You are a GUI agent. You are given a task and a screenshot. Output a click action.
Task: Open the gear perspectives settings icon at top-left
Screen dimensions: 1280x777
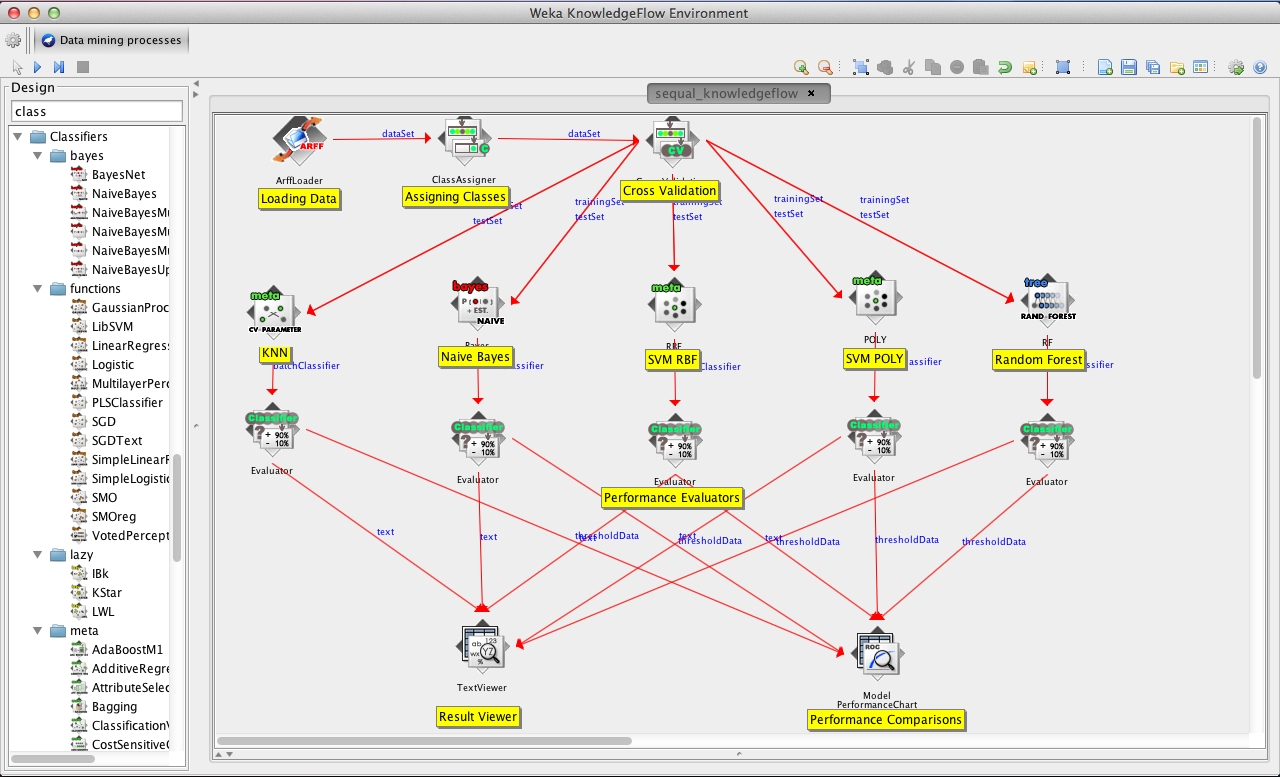[x=13, y=40]
